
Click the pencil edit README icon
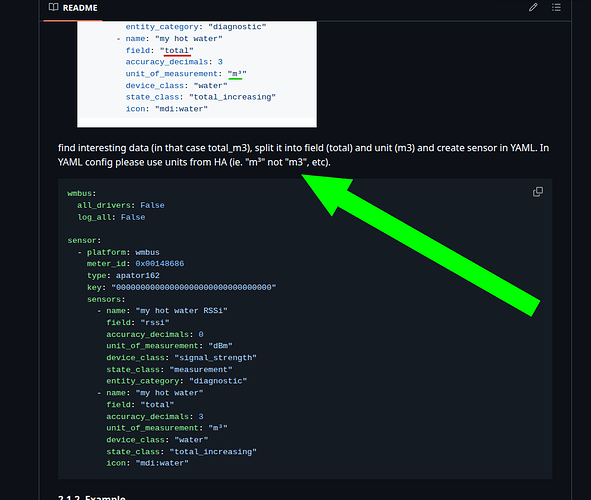click(x=533, y=8)
